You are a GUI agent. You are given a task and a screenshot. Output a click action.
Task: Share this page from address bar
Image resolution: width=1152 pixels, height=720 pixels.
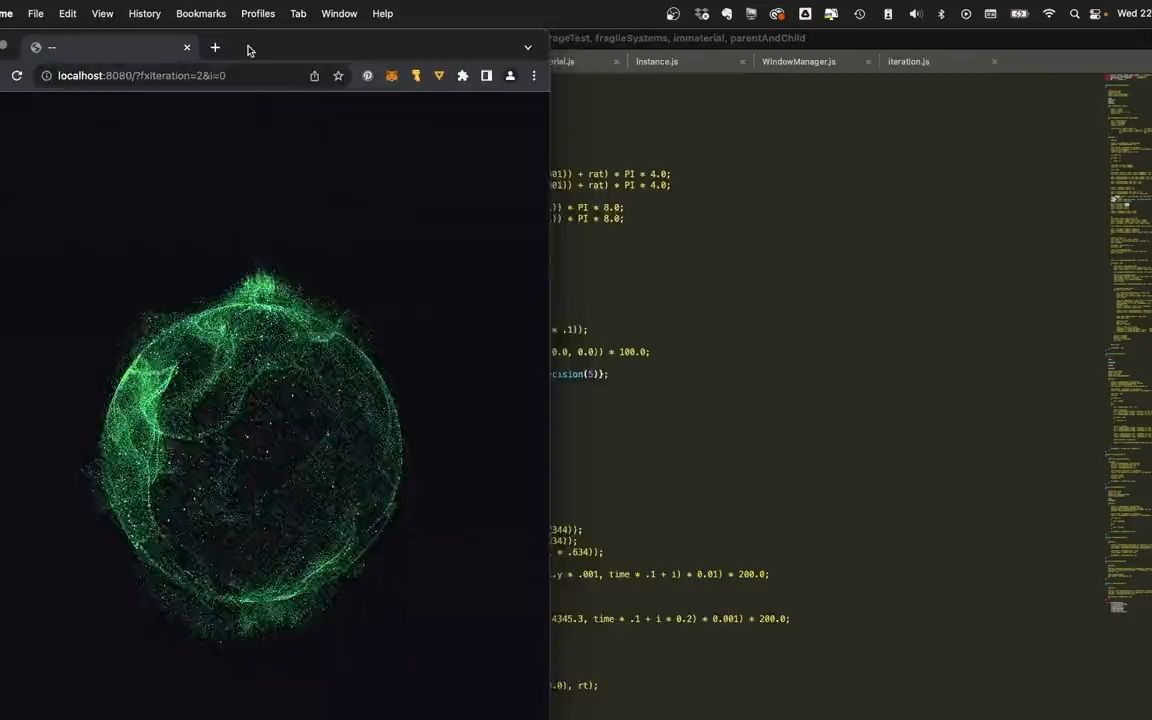click(314, 76)
